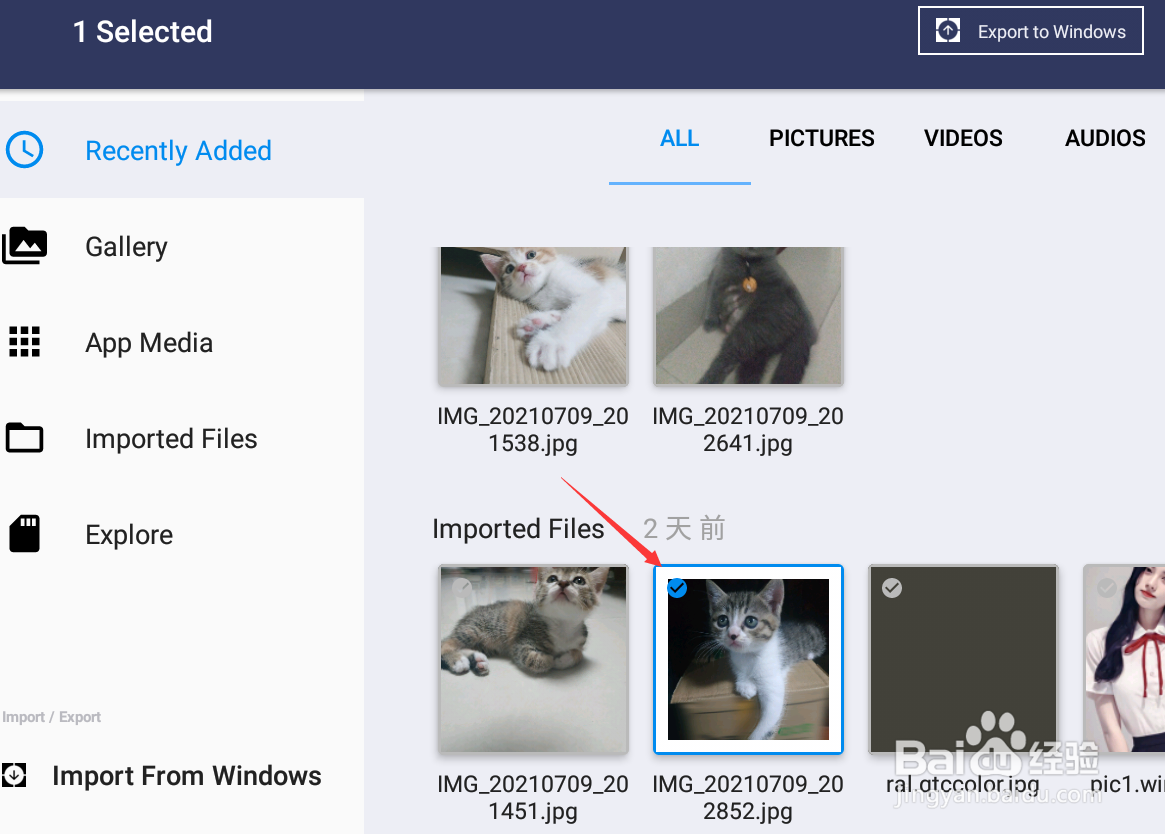Select the pic1 girl photo thumbnail
Viewport: 1165px width, 834px height.
[x=1126, y=660]
